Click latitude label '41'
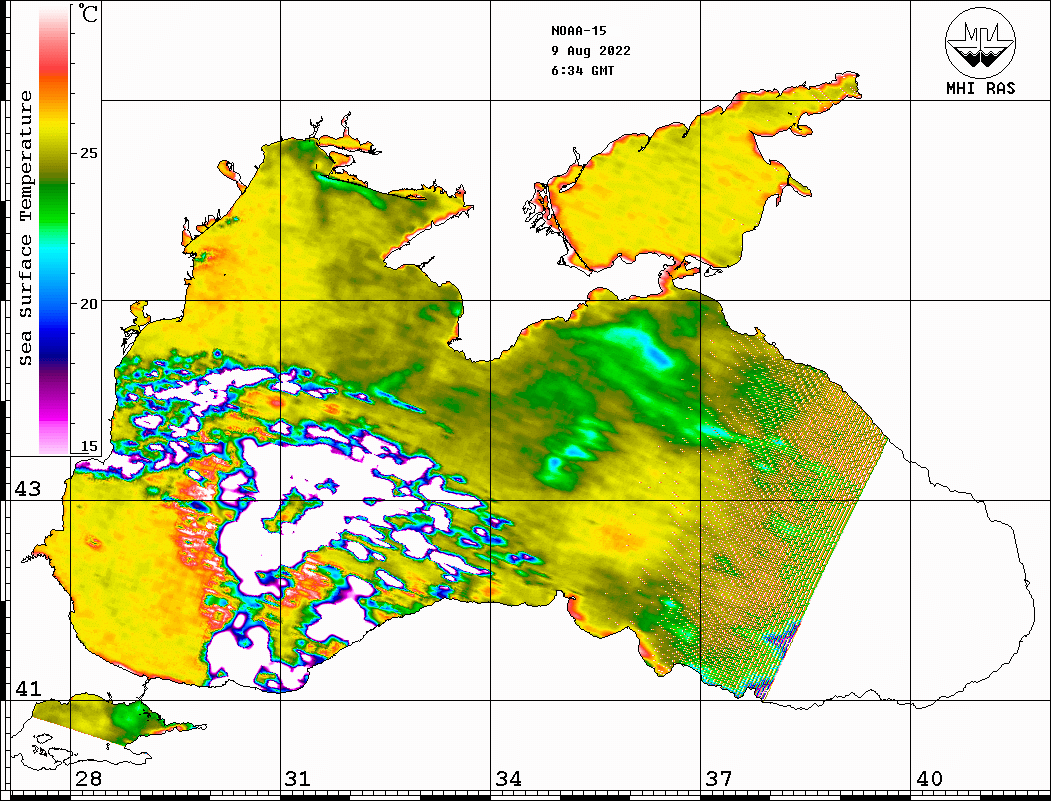 27,689
